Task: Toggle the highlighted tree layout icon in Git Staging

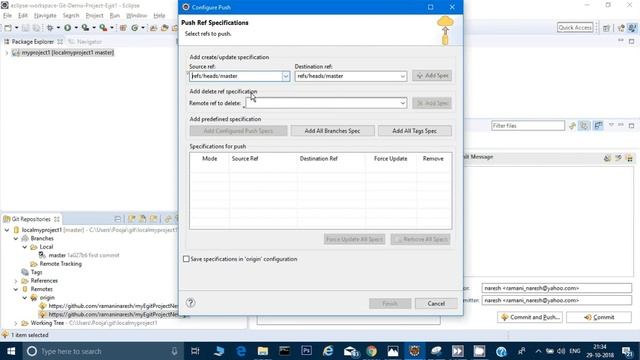Action: (x=598, y=126)
